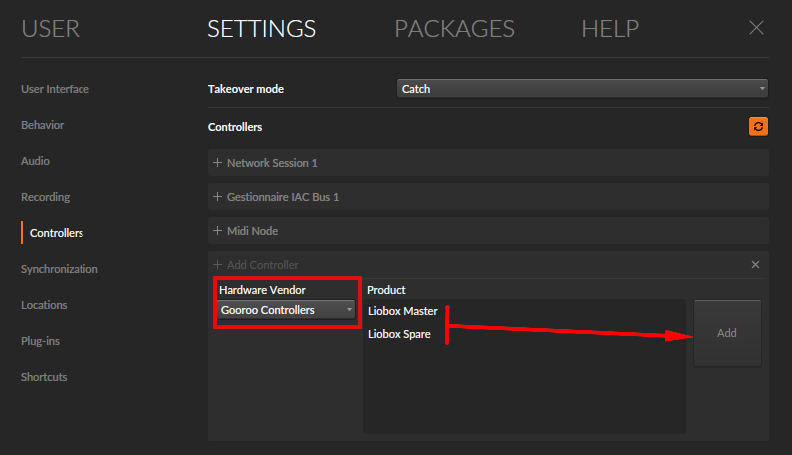The width and height of the screenshot is (792, 455).
Task: Select Liobox Spare in the Product list
Action: (x=399, y=334)
